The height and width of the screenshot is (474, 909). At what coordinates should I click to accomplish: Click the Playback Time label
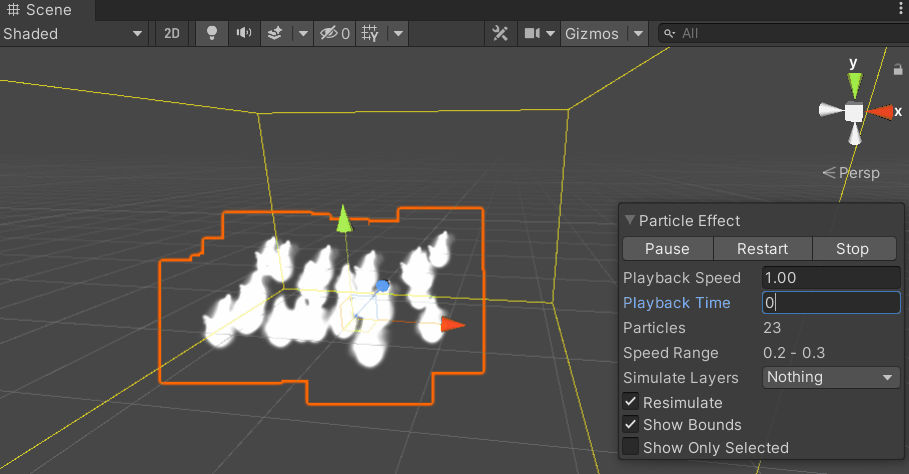point(677,303)
